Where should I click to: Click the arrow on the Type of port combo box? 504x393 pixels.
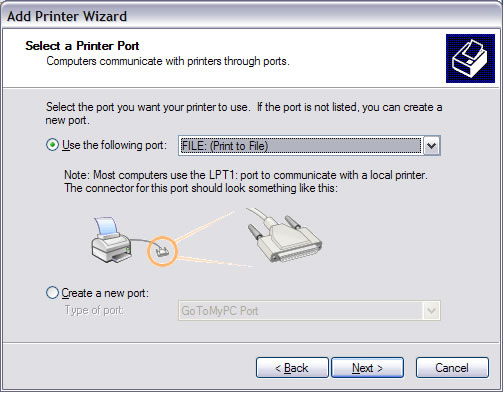point(432,311)
